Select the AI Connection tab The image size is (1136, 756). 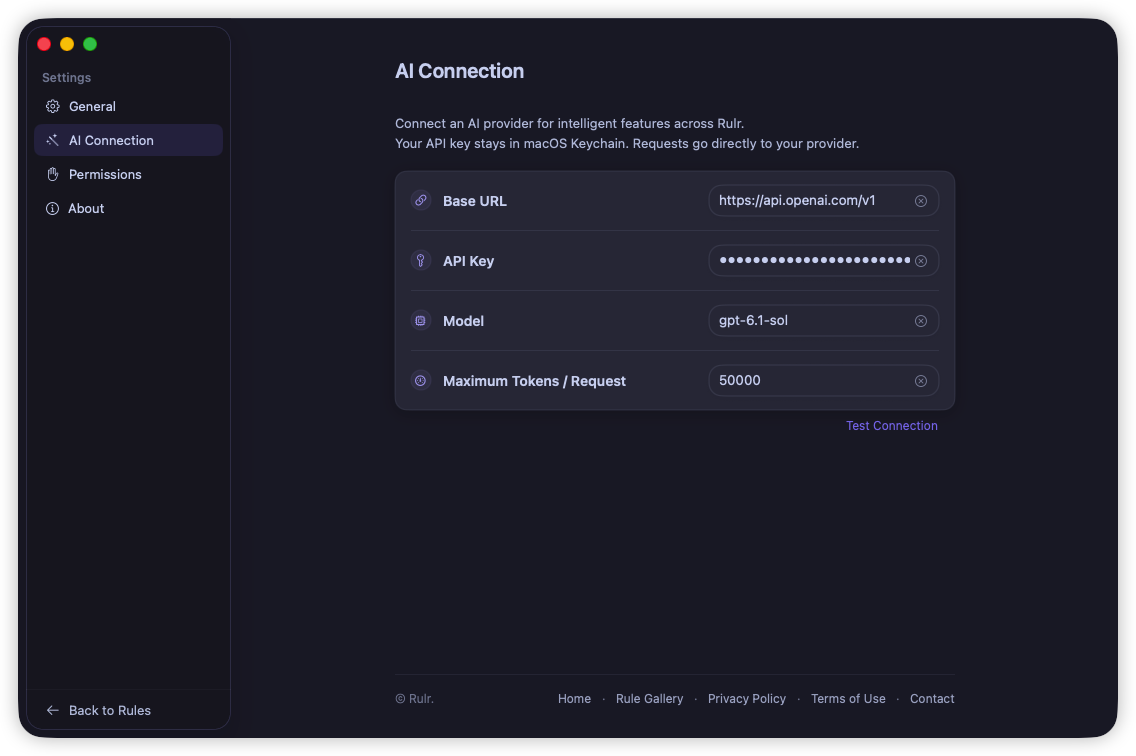point(128,140)
